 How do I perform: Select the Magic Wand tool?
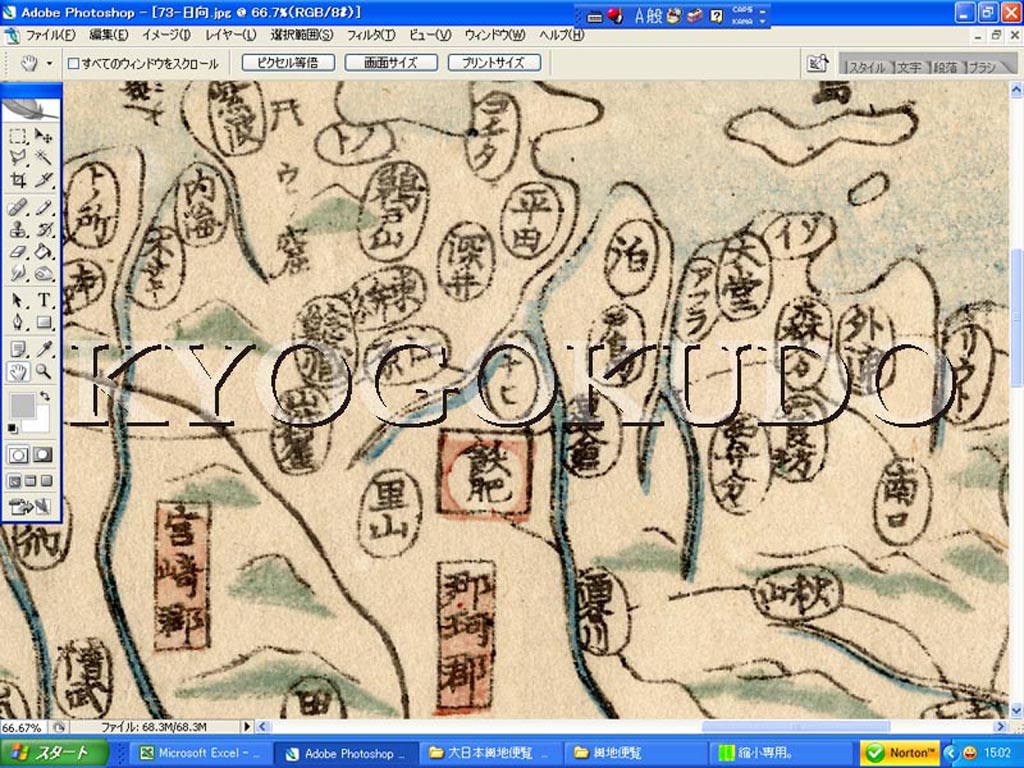click(43, 157)
